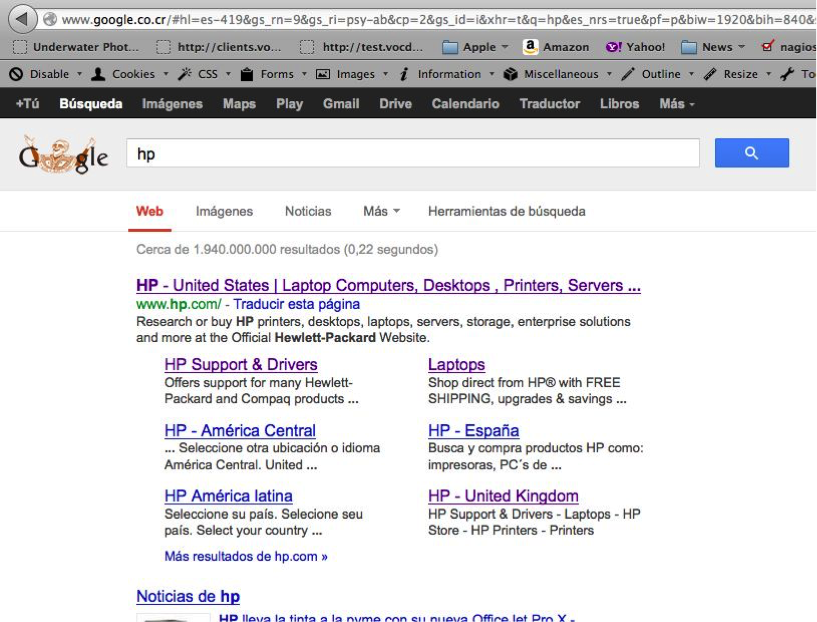This screenshot has height=622, width=817.
Task: Expand the Information dropdown arrow
Action: [492, 74]
